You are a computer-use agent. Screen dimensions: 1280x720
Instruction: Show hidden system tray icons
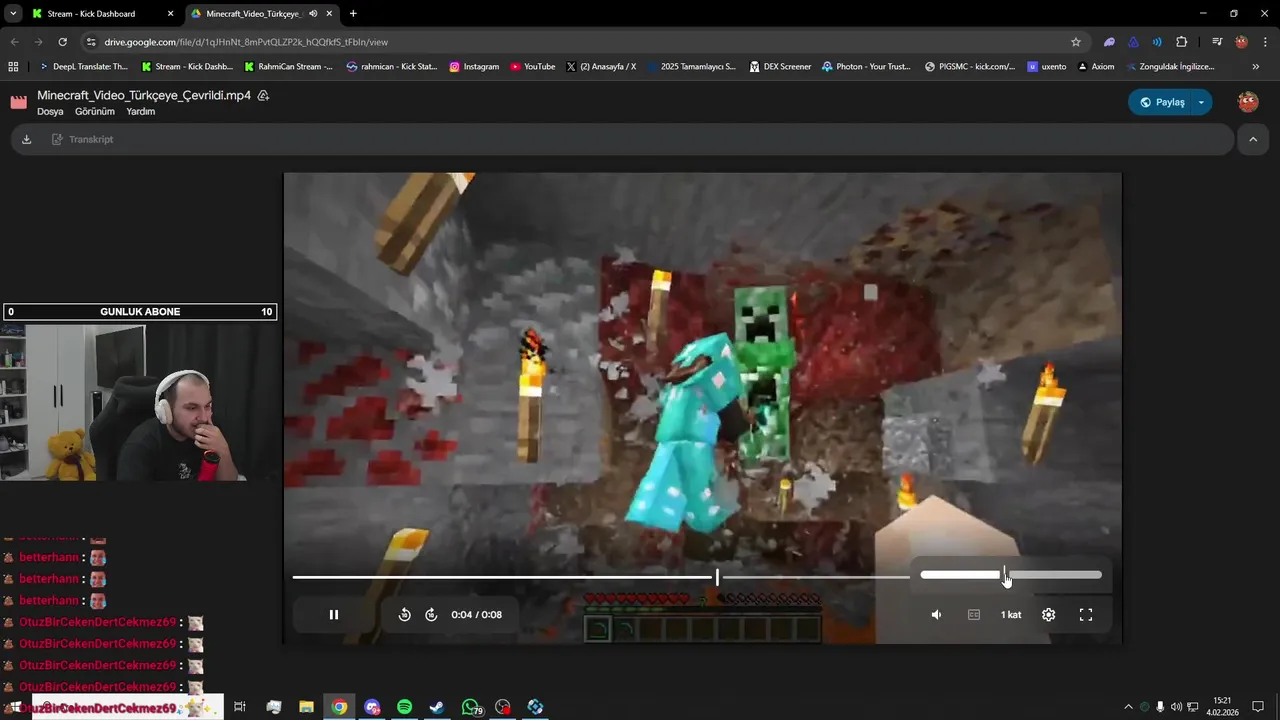(1129, 707)
